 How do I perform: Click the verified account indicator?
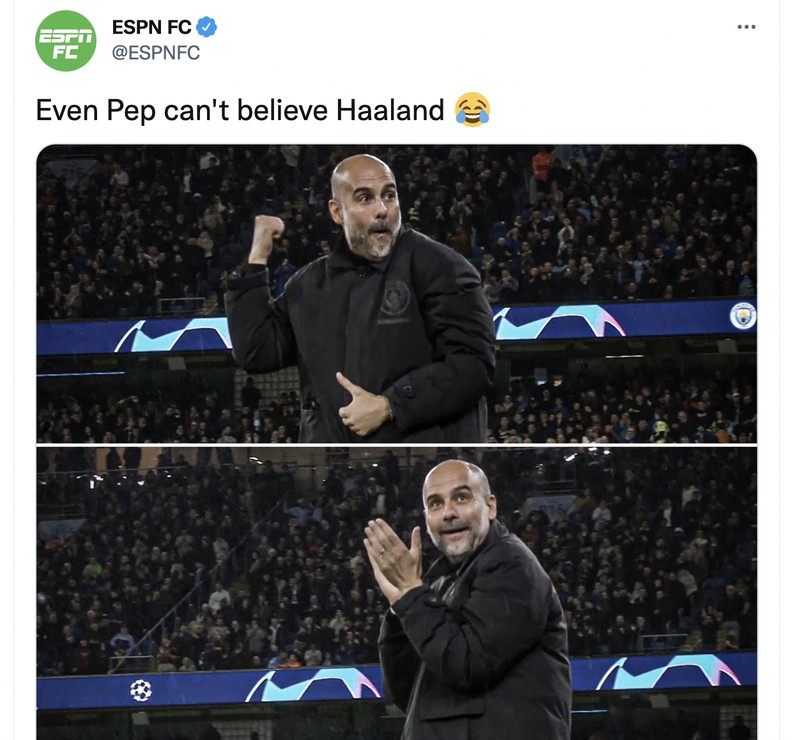206,29
